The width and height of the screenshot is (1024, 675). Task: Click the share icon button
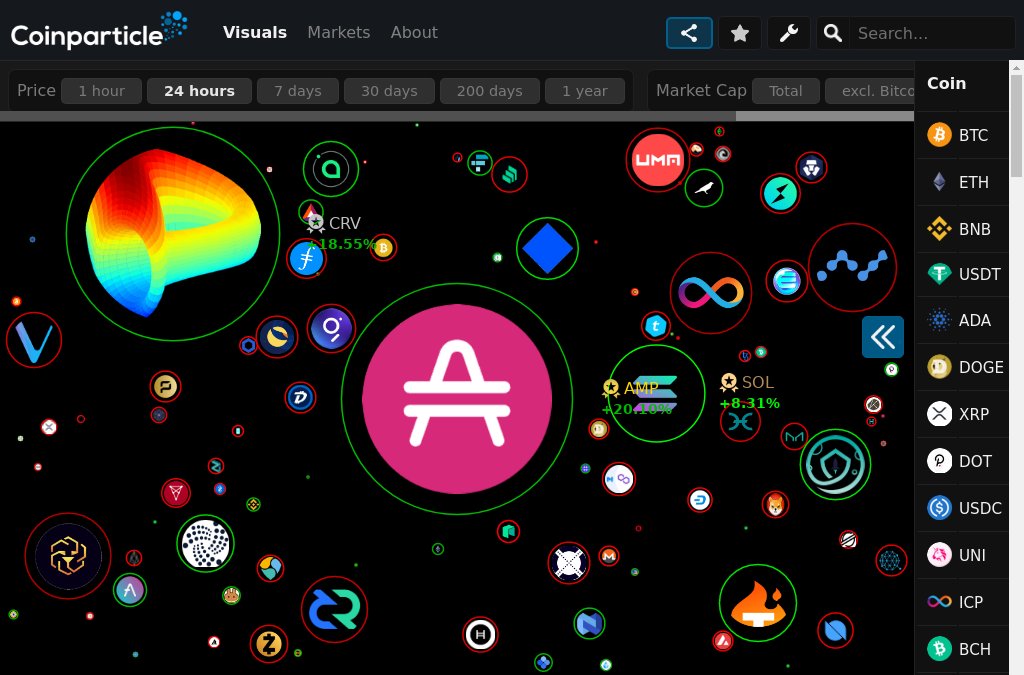pos(689,33)
